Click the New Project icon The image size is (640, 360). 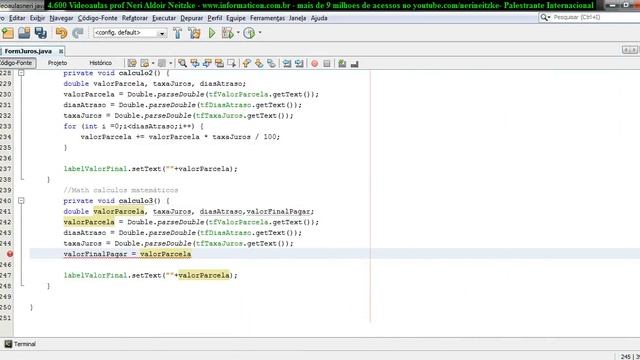(x=8, y=33)
